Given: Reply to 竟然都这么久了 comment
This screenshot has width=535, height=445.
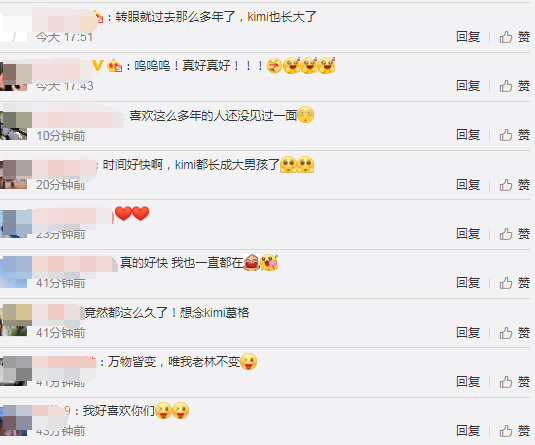Looking at the screenshot, I should [468, 333].
